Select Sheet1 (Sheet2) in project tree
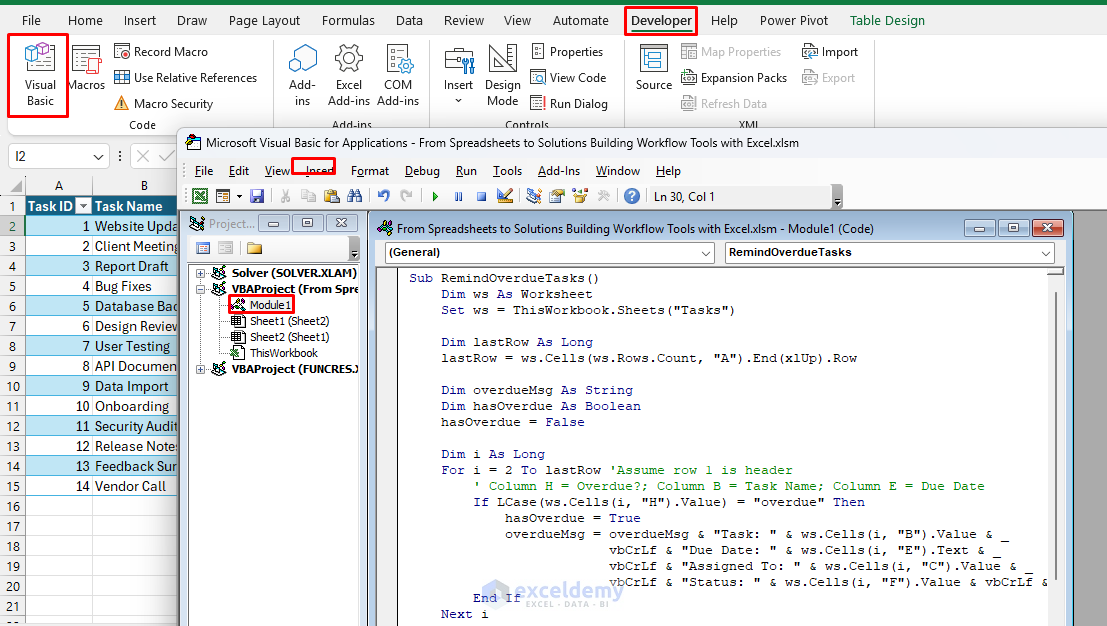This screenshot has width=1107, height=626. 289,321
